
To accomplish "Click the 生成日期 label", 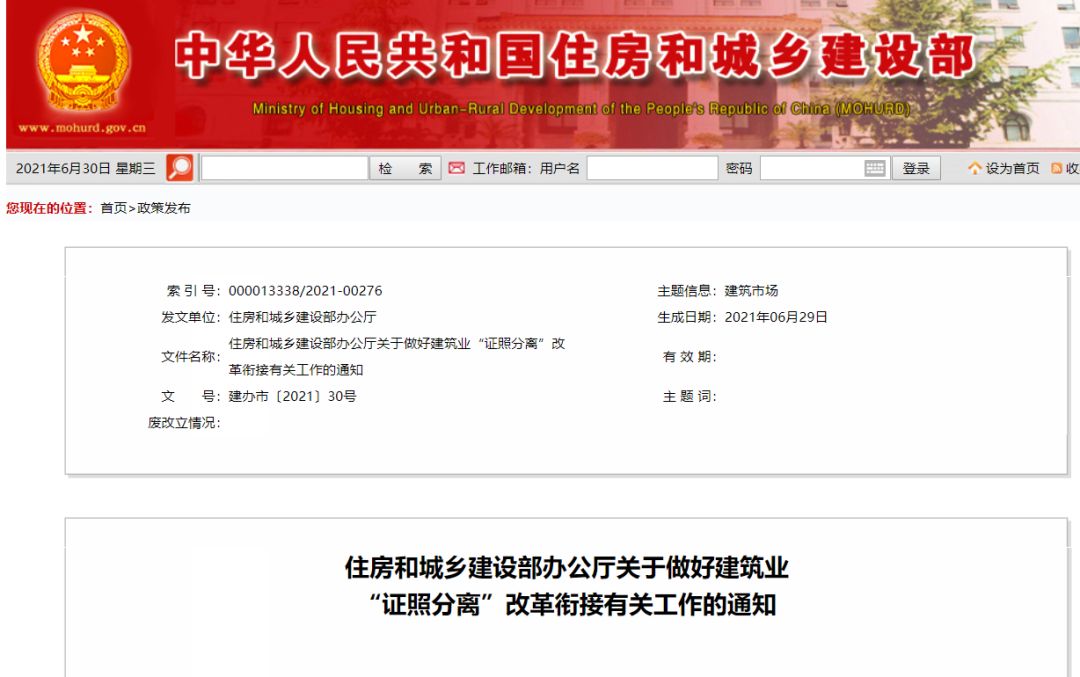I will 687,317.
